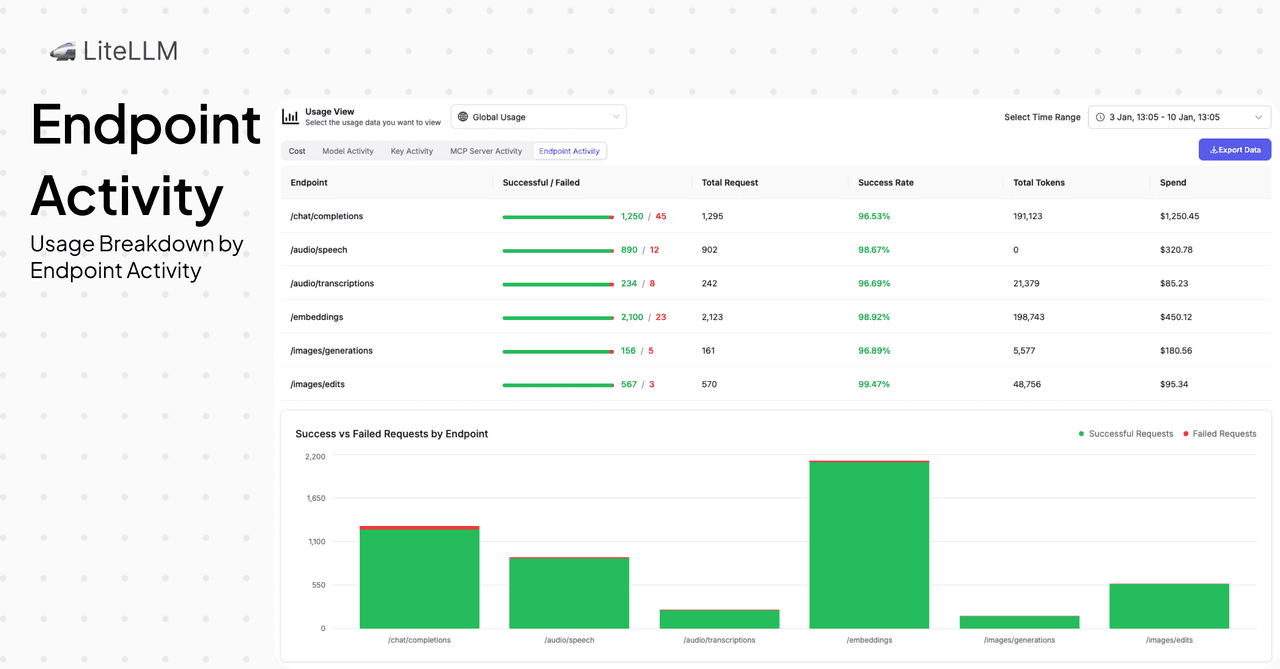Click the 198,743 total tokens value
This screenshot has height=669, width=1280.
tap(1029, 317)
